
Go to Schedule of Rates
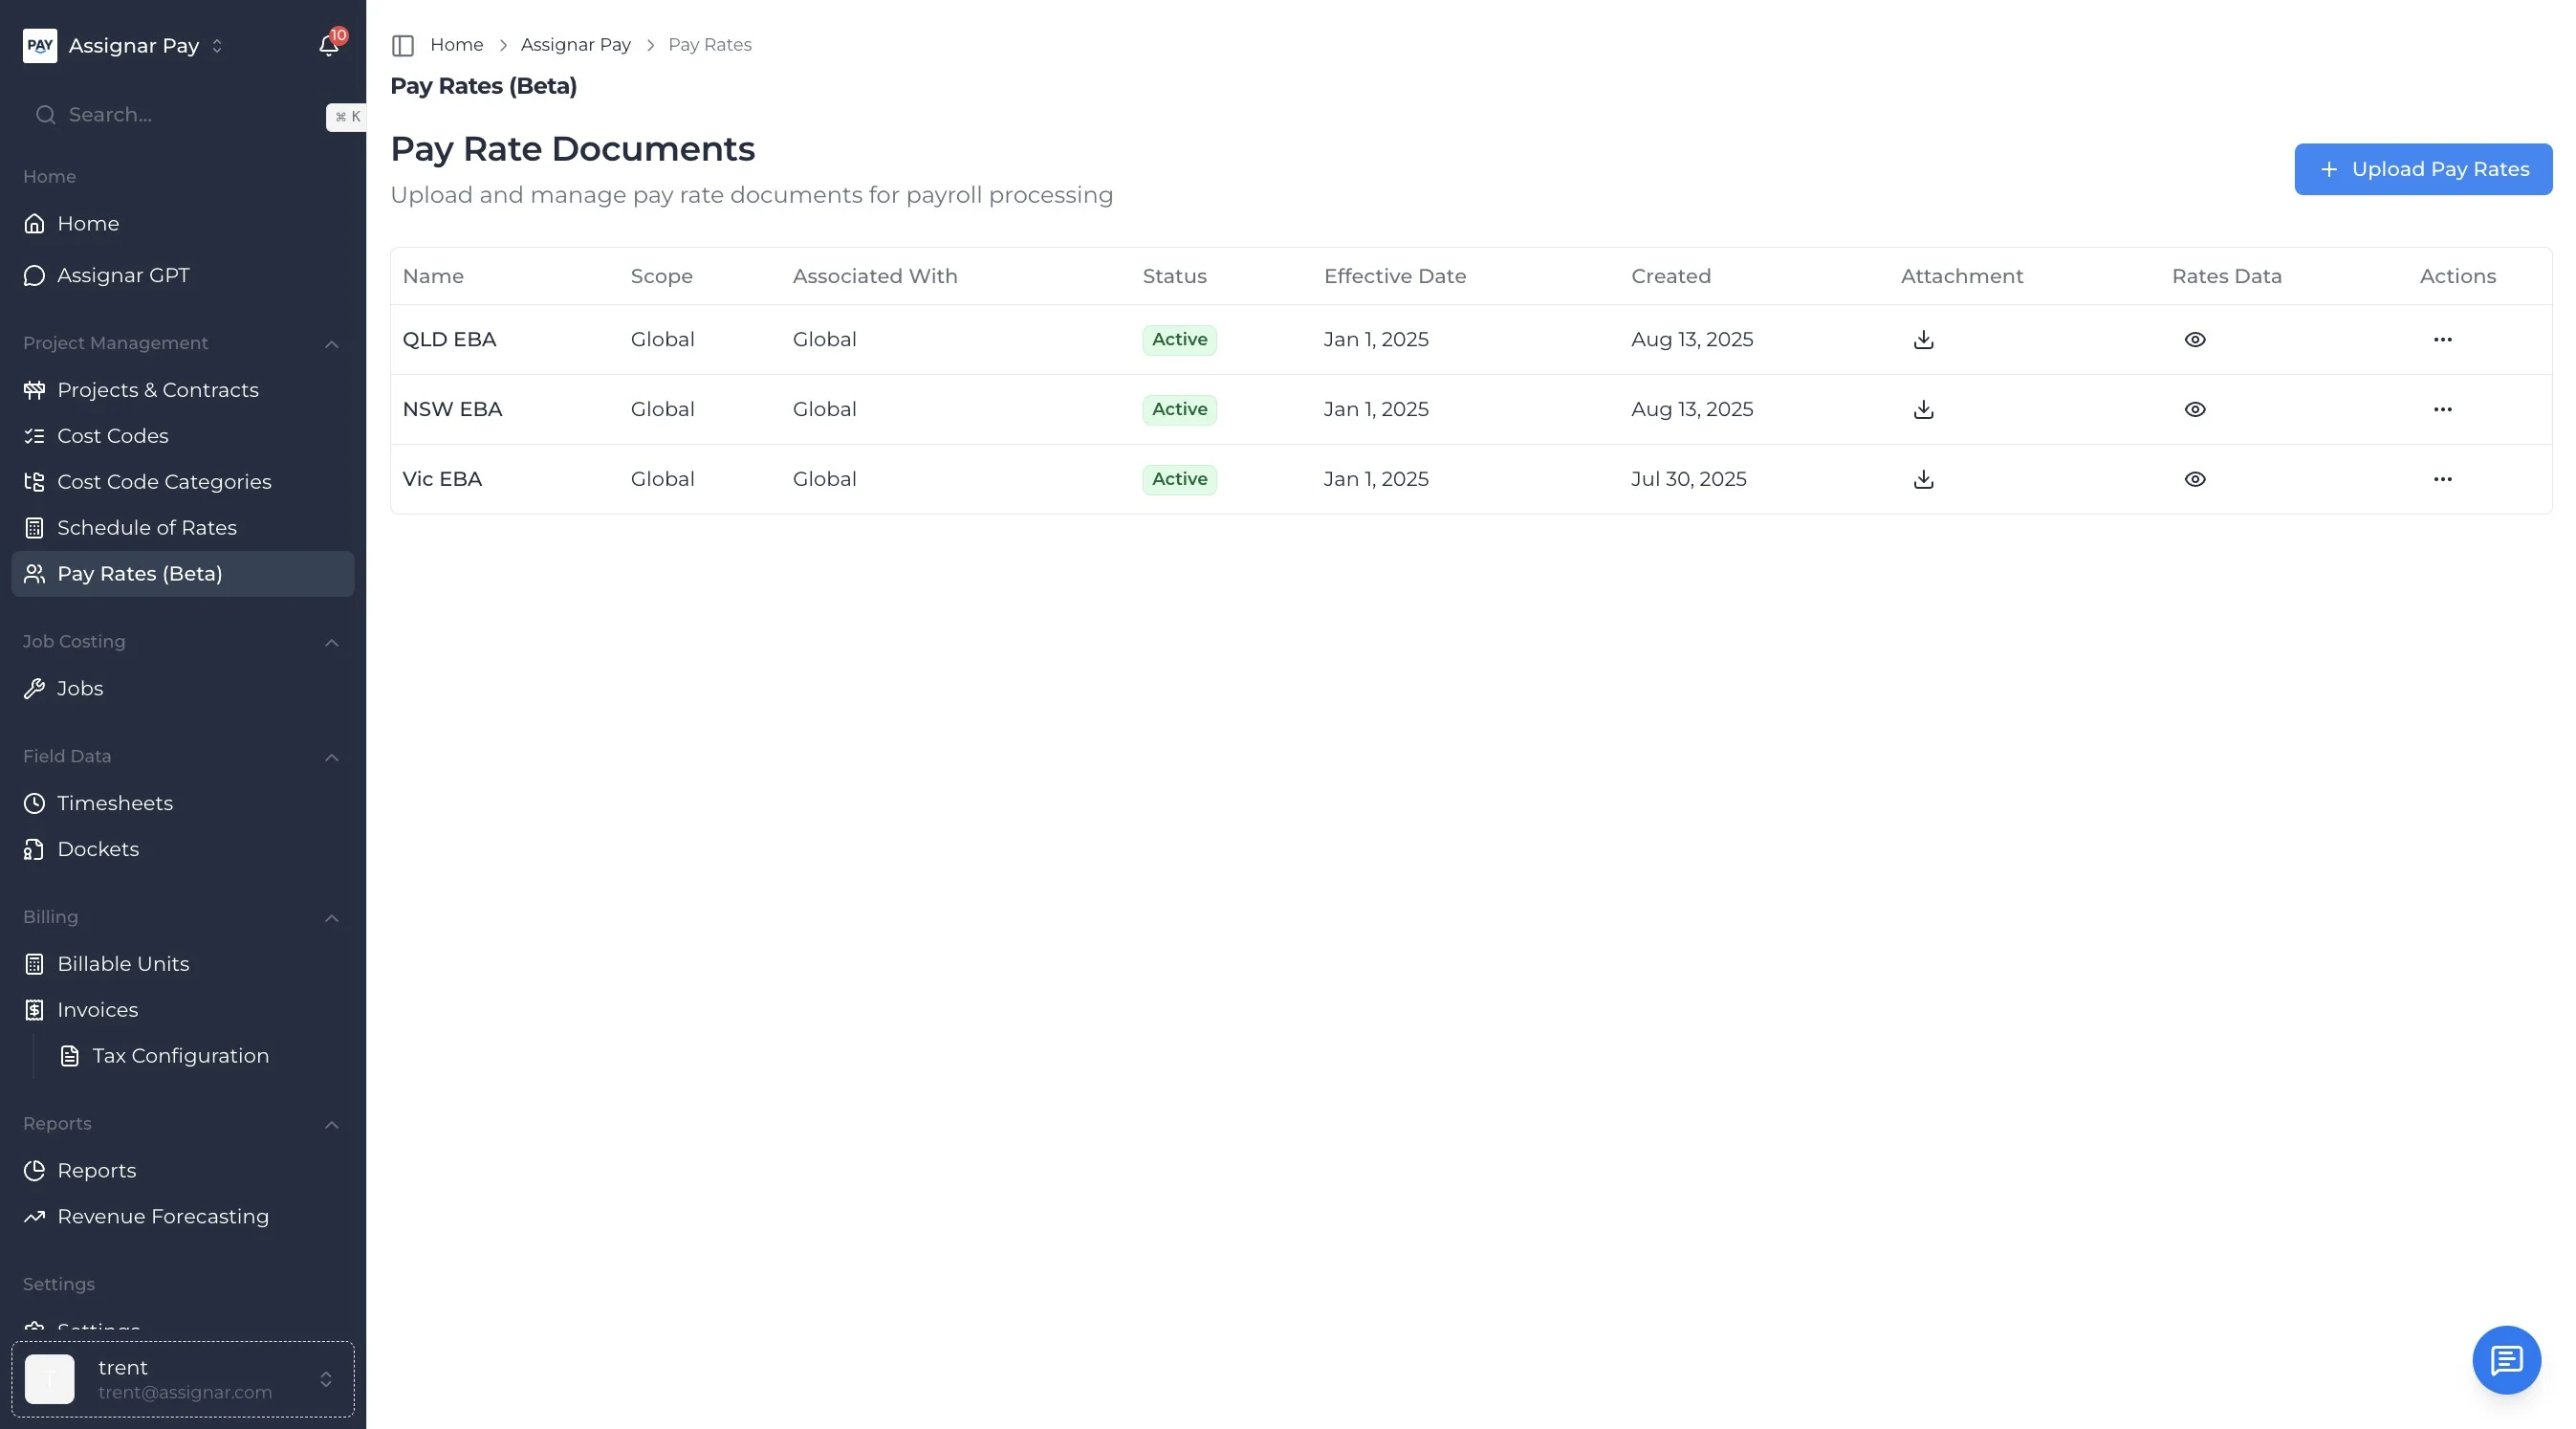pos(147,528)
